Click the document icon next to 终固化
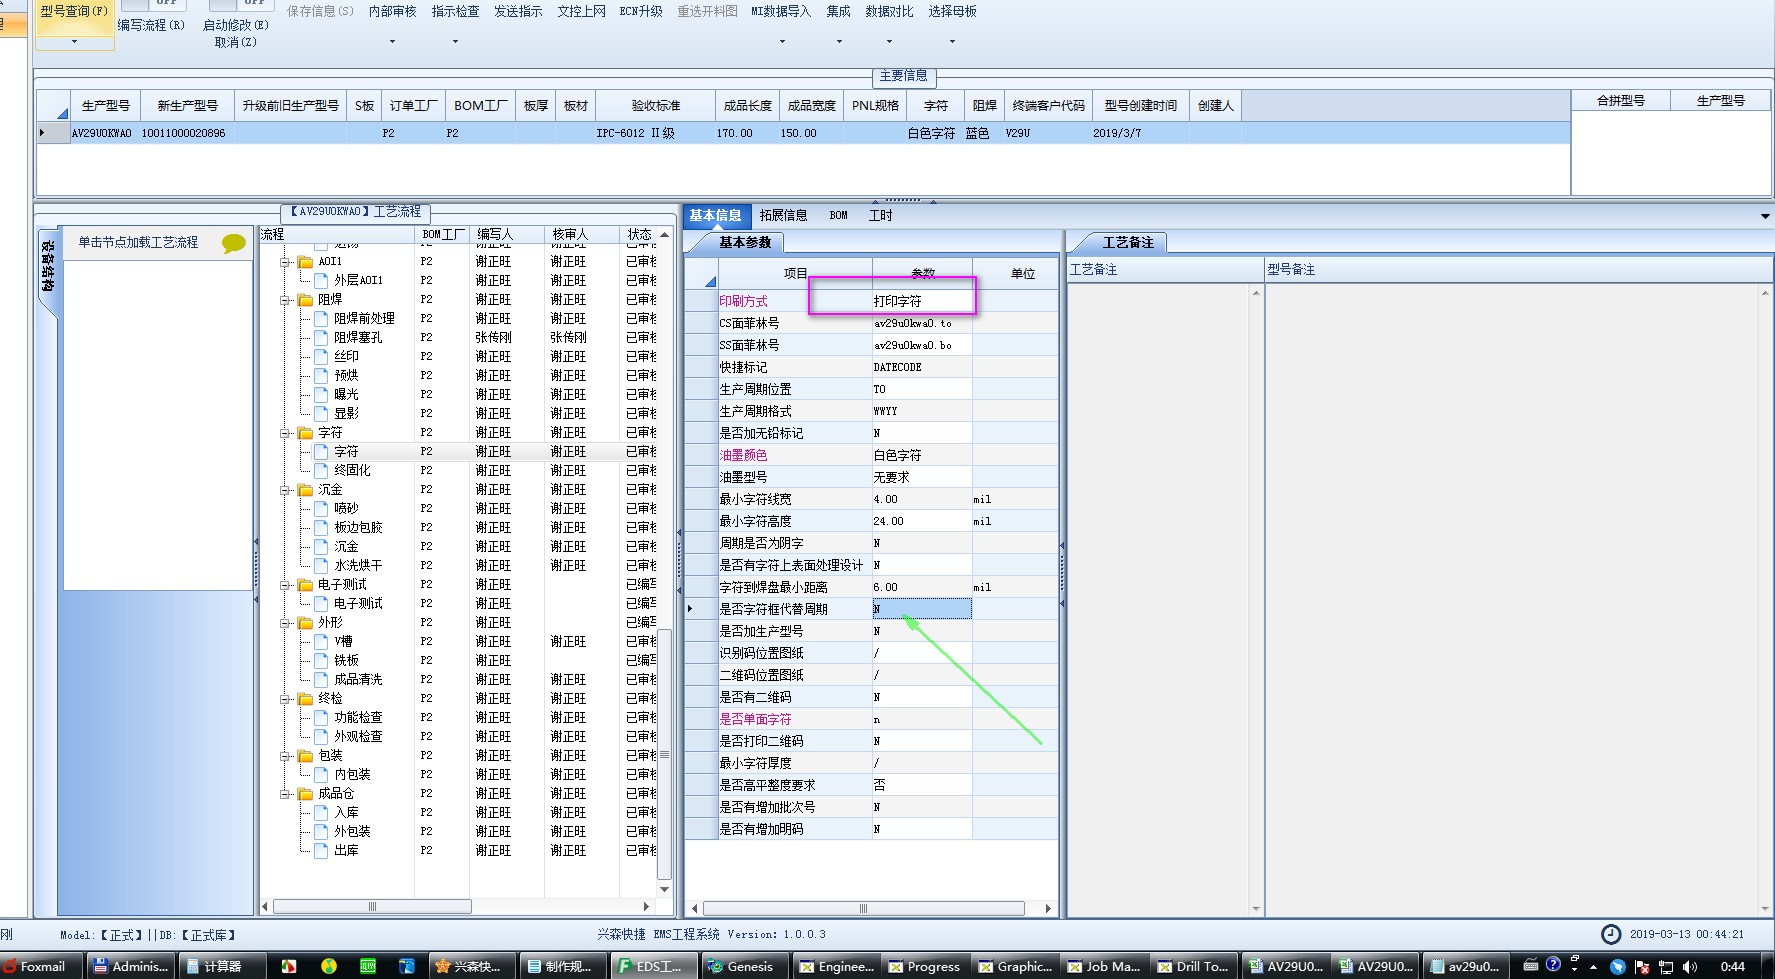The height and width of the screenshot is (979, 1775). 322,470
